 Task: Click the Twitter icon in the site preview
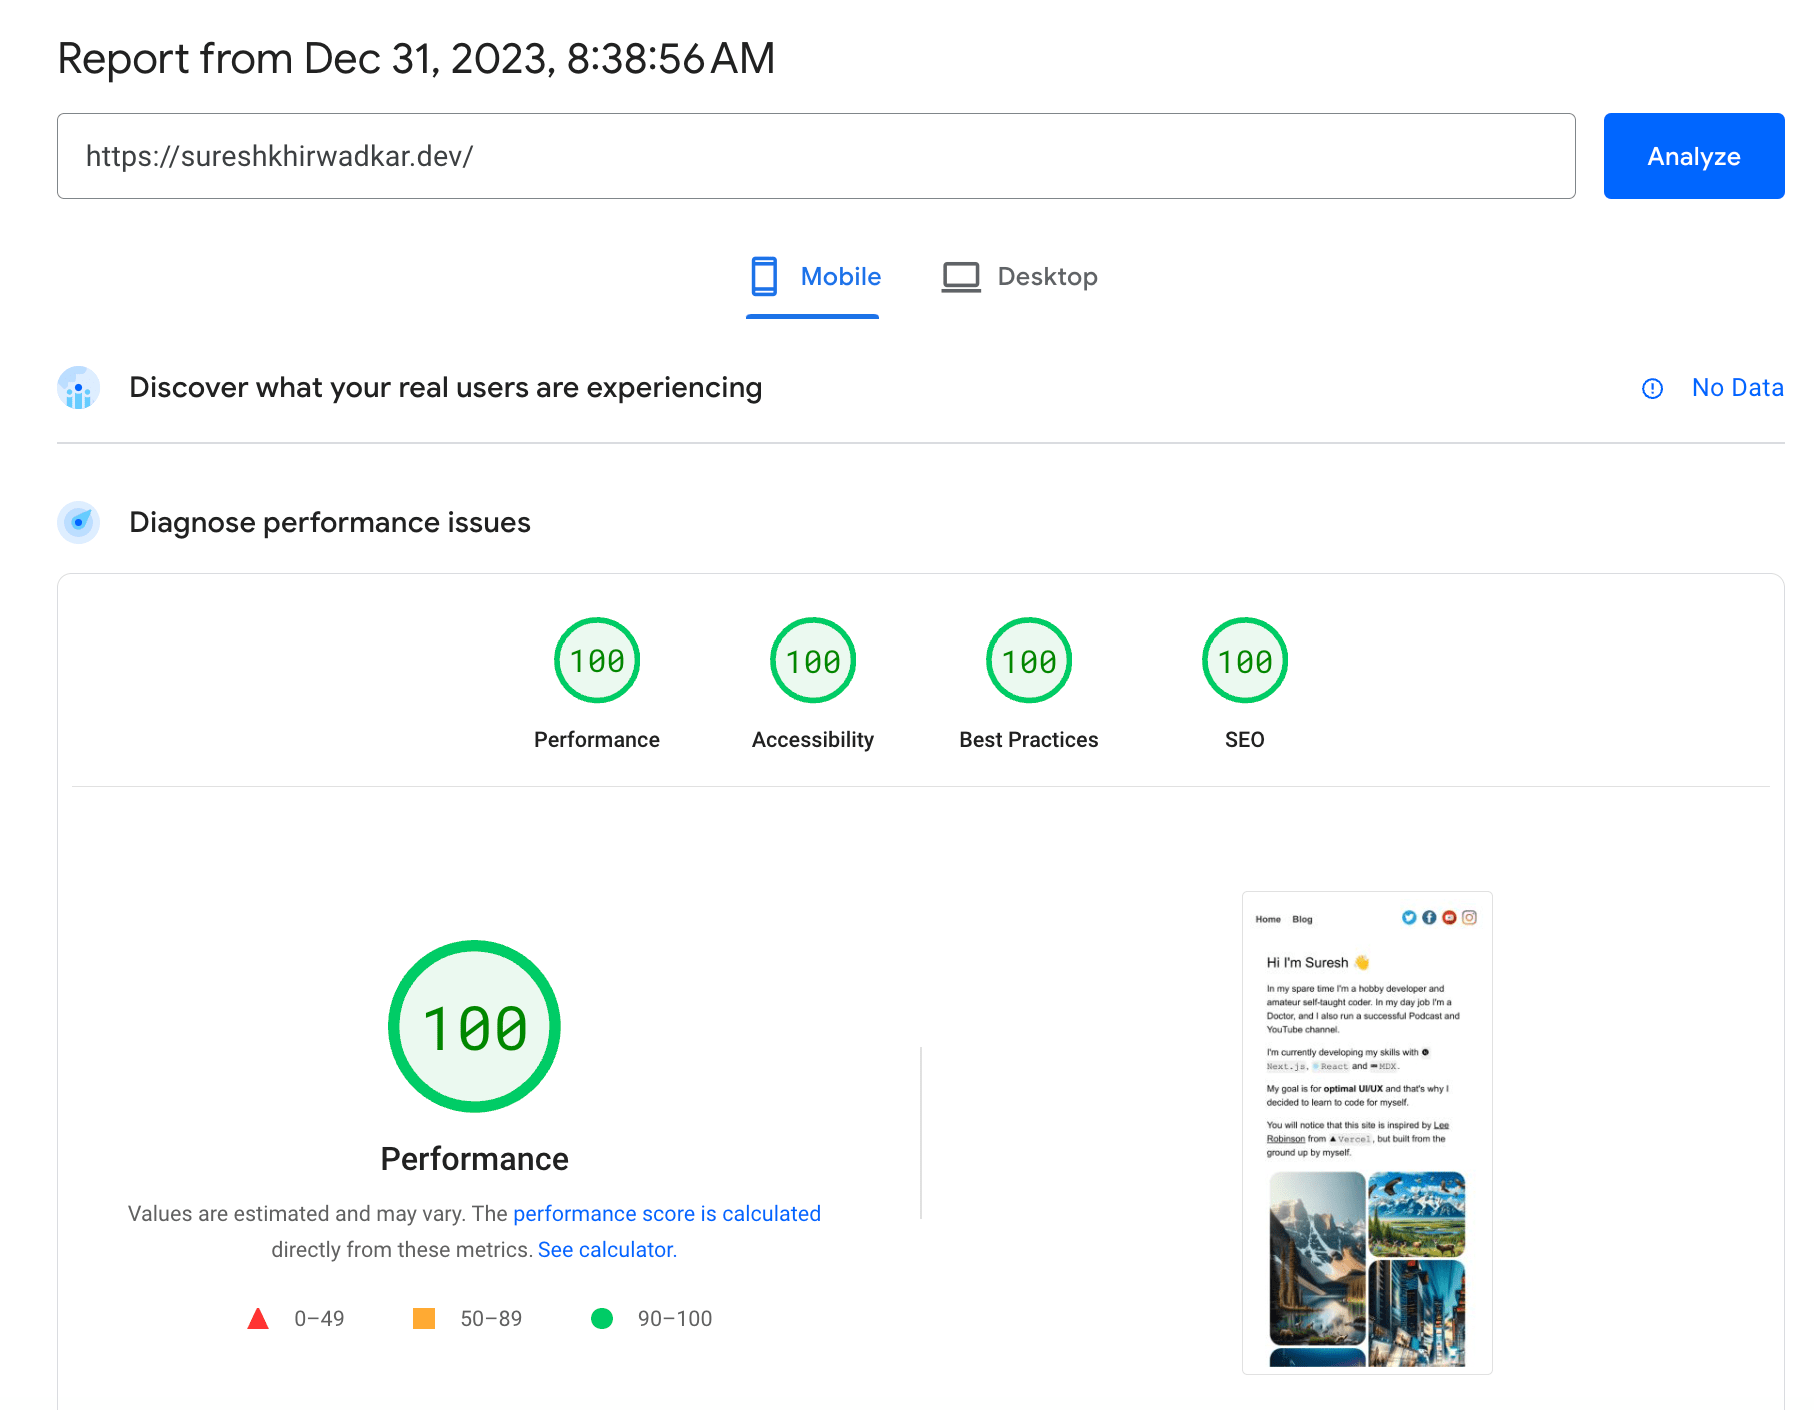click(x=1409, y=915)
